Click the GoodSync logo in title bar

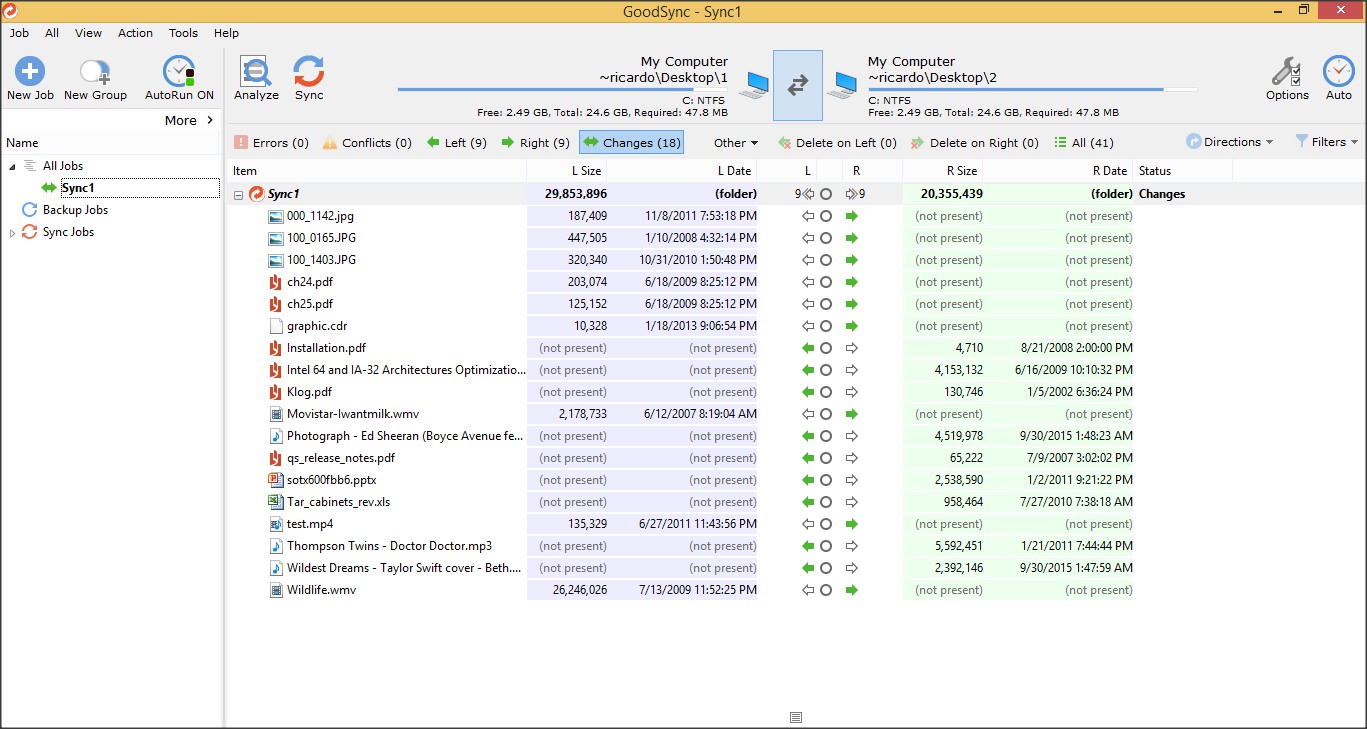pos(11,11)
